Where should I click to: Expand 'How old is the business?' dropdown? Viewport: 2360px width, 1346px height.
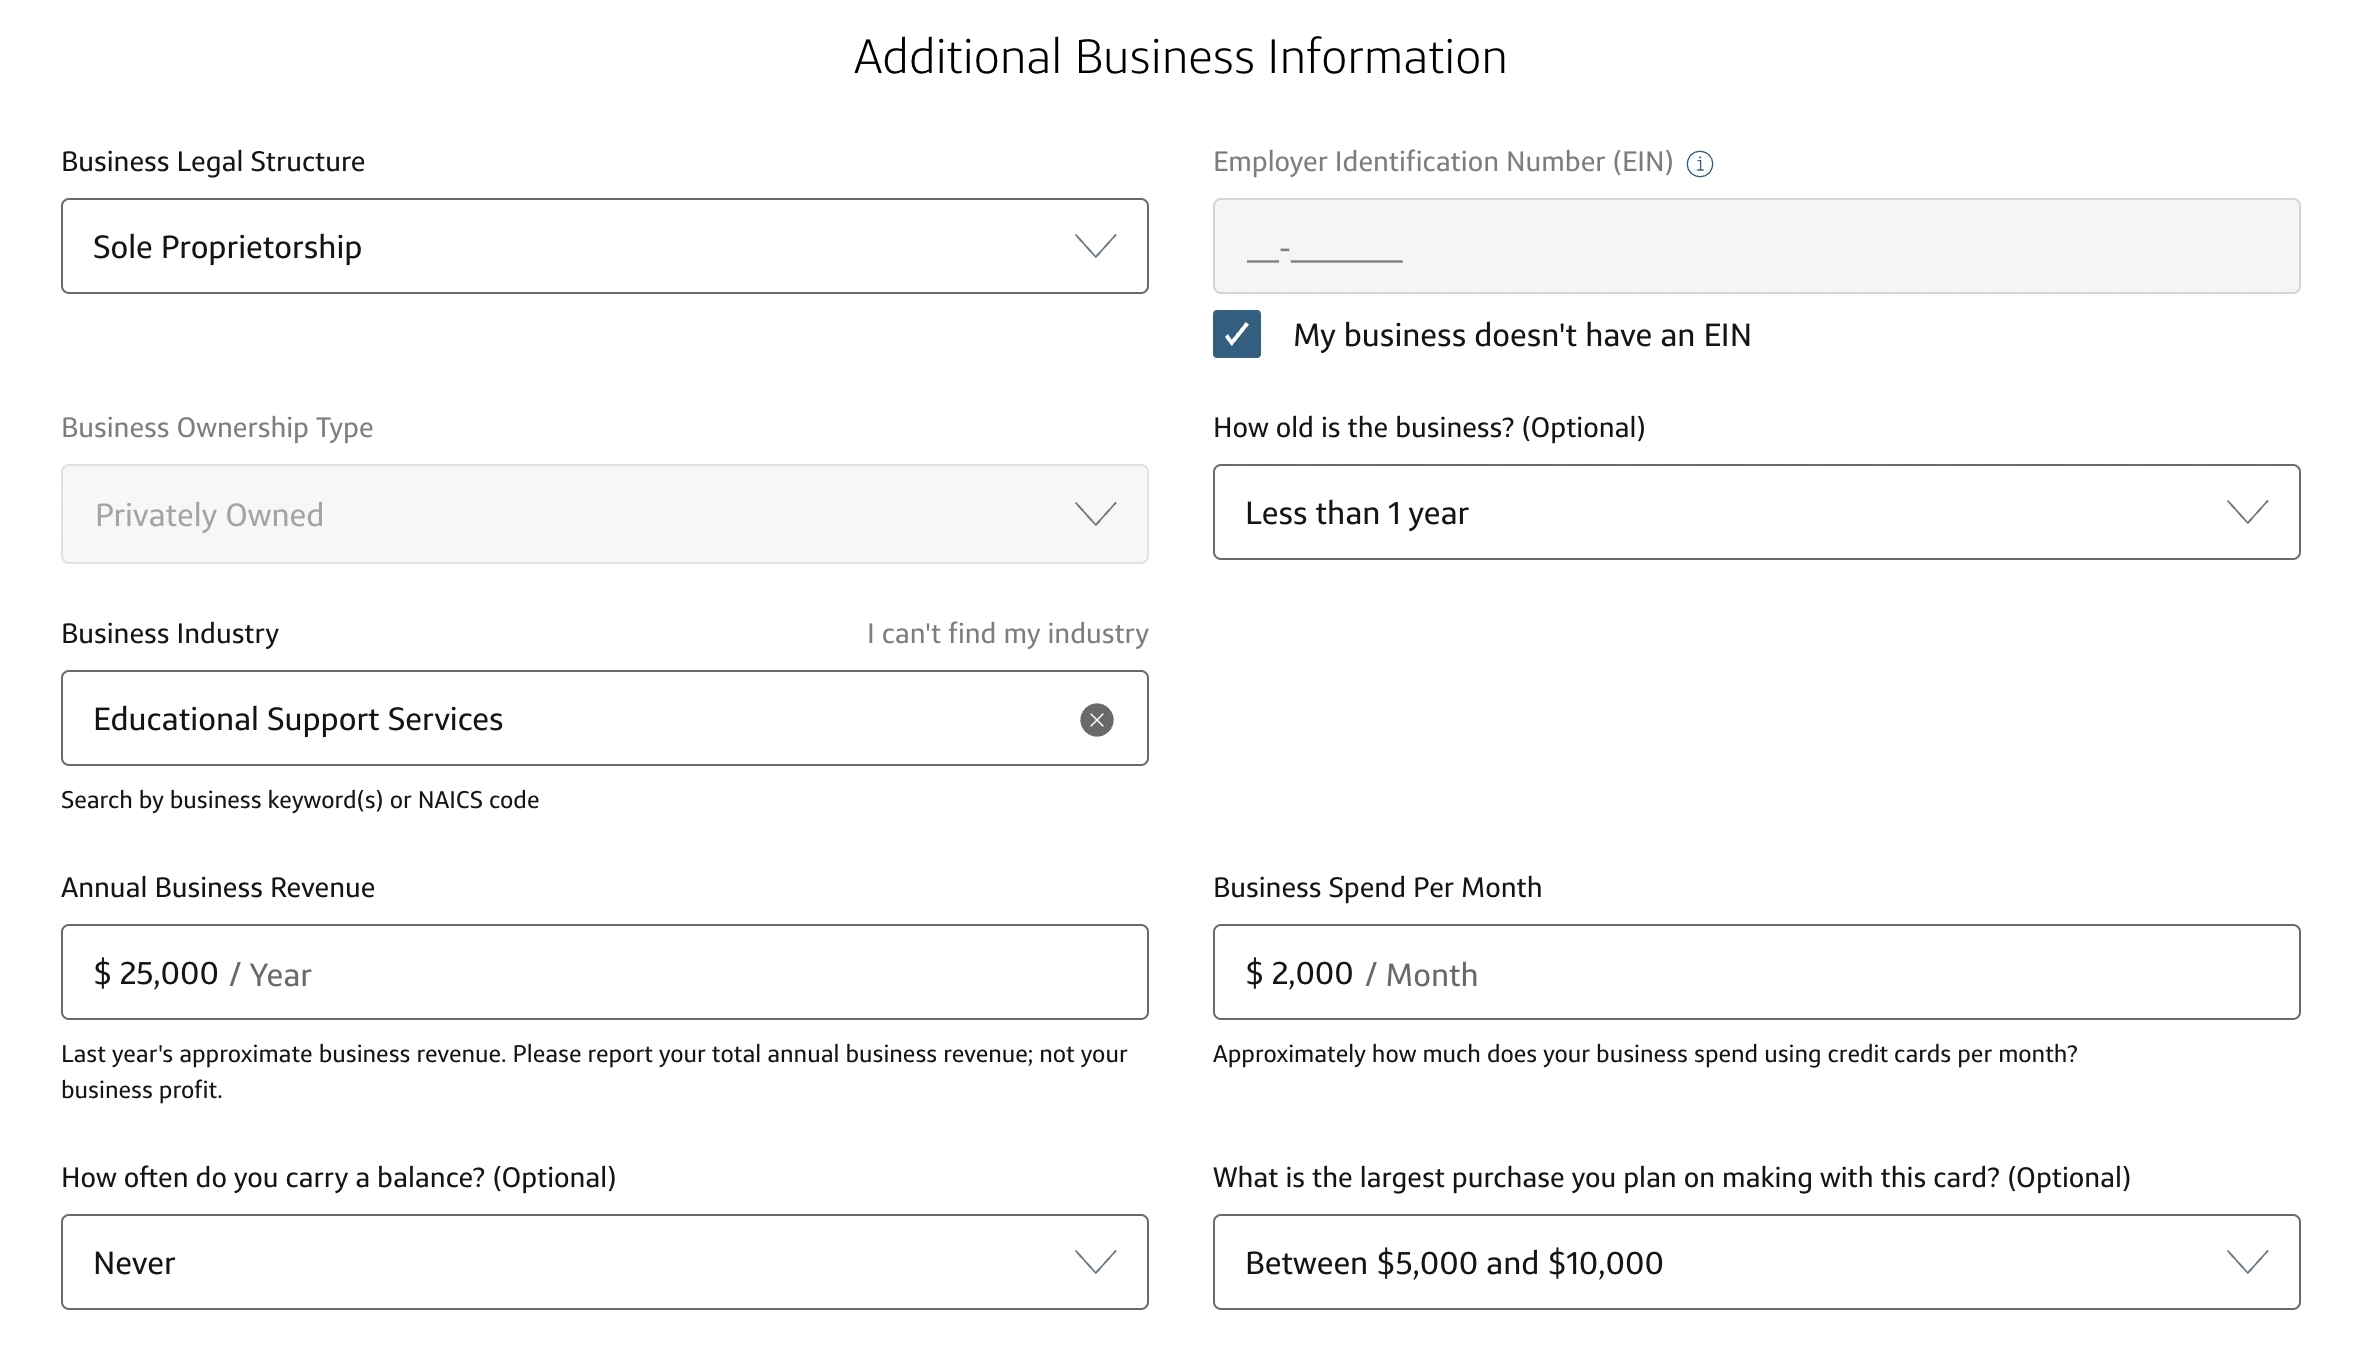click(1755, 512)
